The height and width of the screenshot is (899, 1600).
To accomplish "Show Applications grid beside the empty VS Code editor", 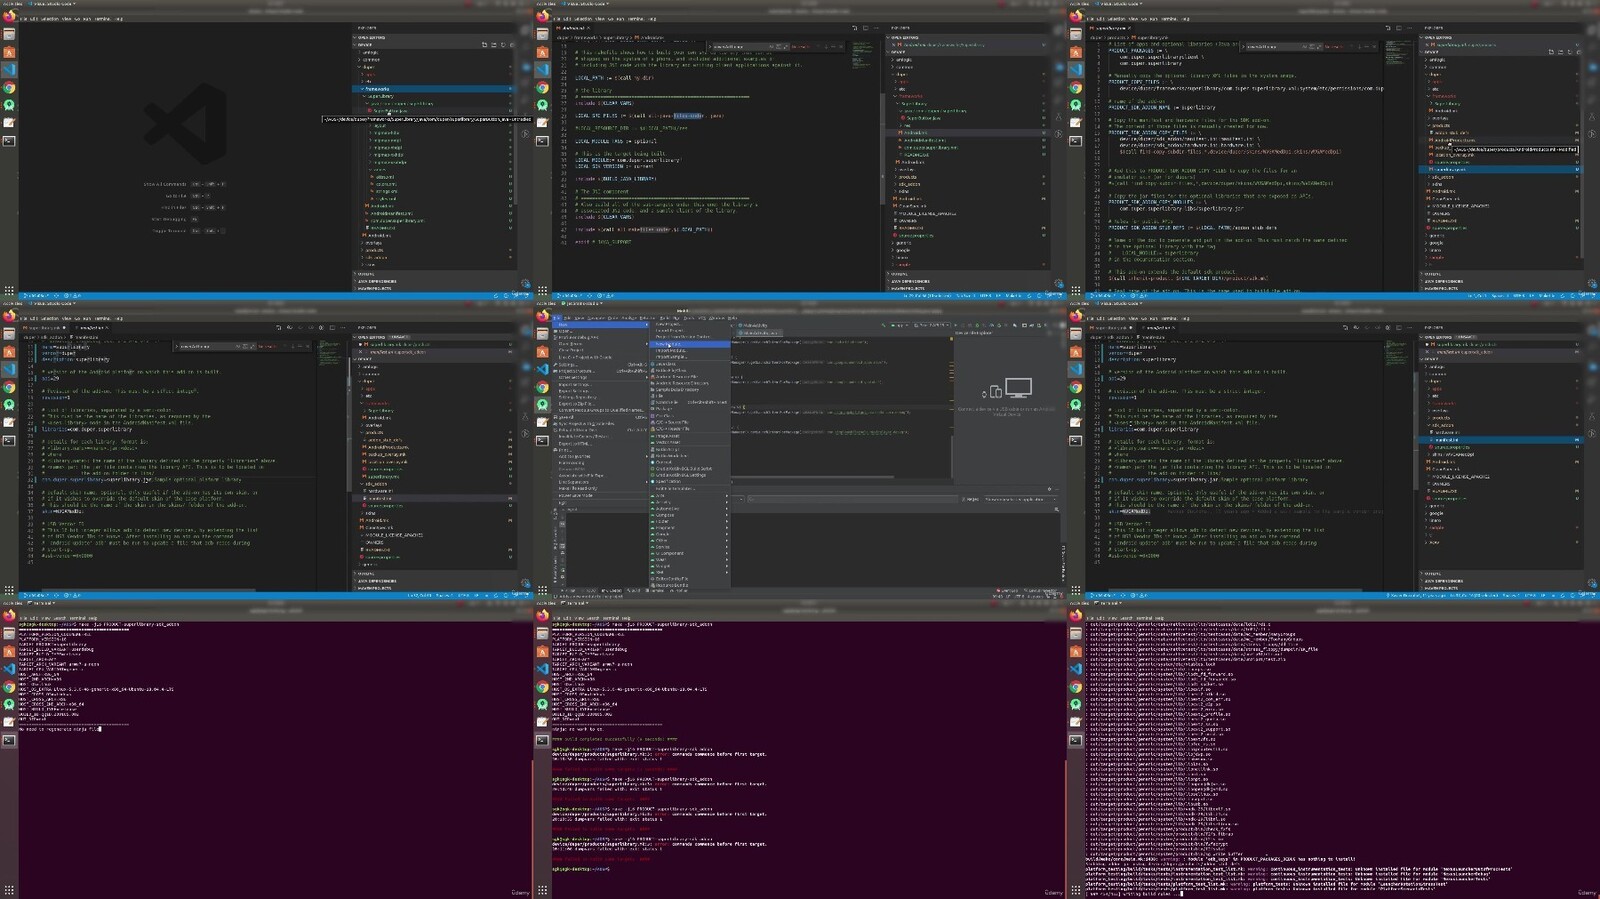I will (9, 291).
